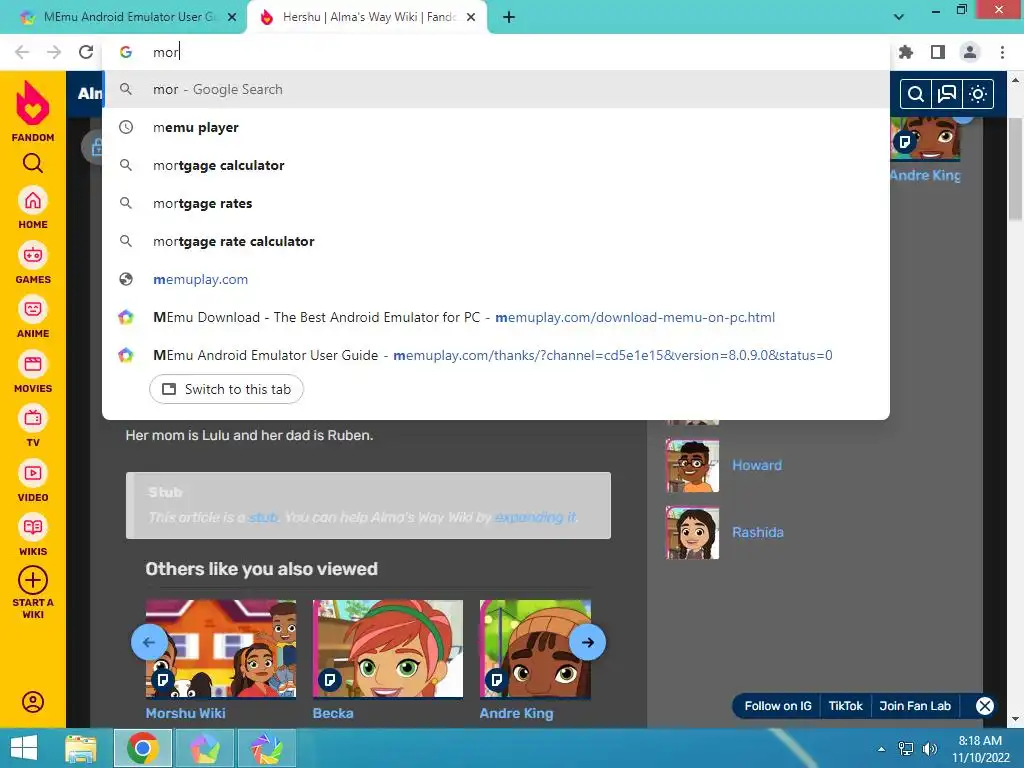Click Becka caption link
Viewport: 1024px width, 768px height.
pyautogui.click(x=333, y=713)
